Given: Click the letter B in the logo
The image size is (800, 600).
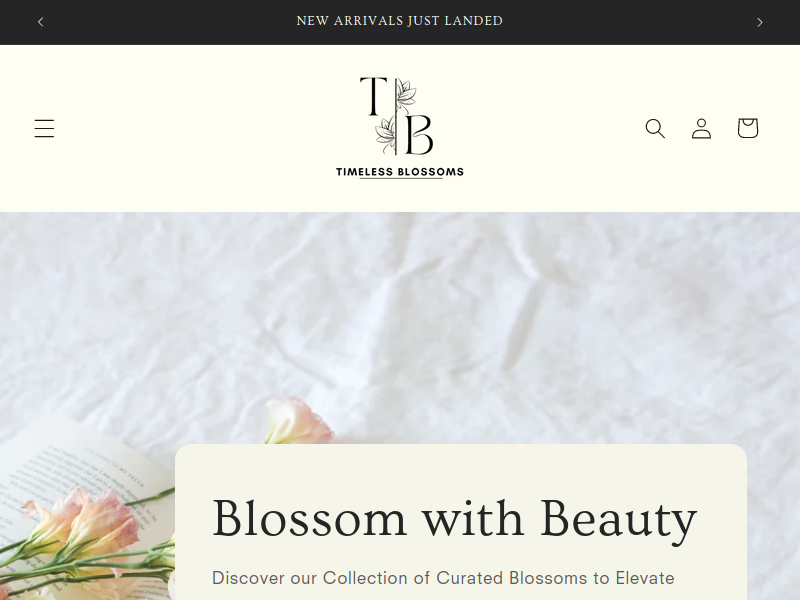Looking at the screenshot, I should [419, 134].
